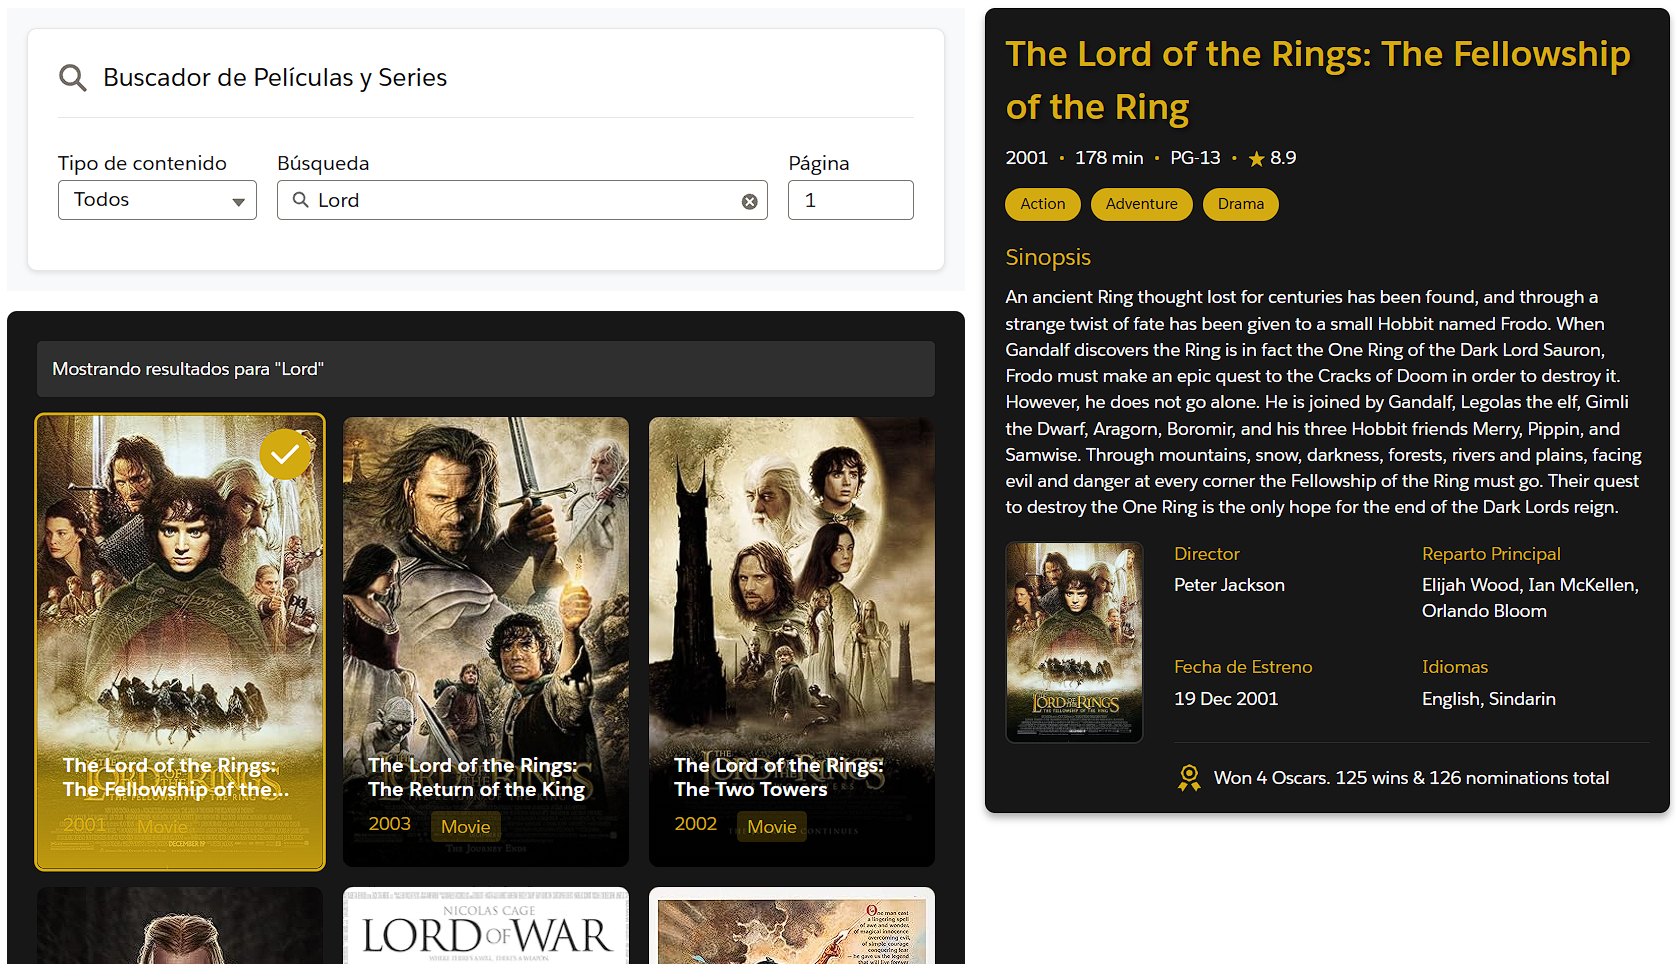
Task: Click the Adventure genre tag
Action: pyautogui.click(x=1141, y=204)
